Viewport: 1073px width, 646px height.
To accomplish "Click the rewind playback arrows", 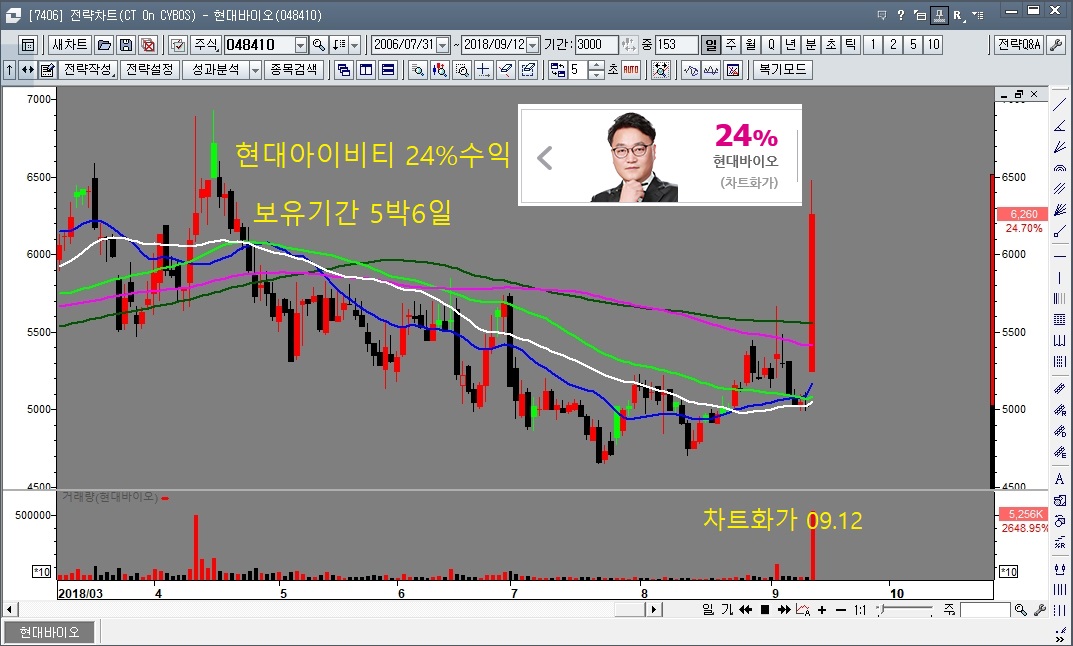I will tap(745, 610).
